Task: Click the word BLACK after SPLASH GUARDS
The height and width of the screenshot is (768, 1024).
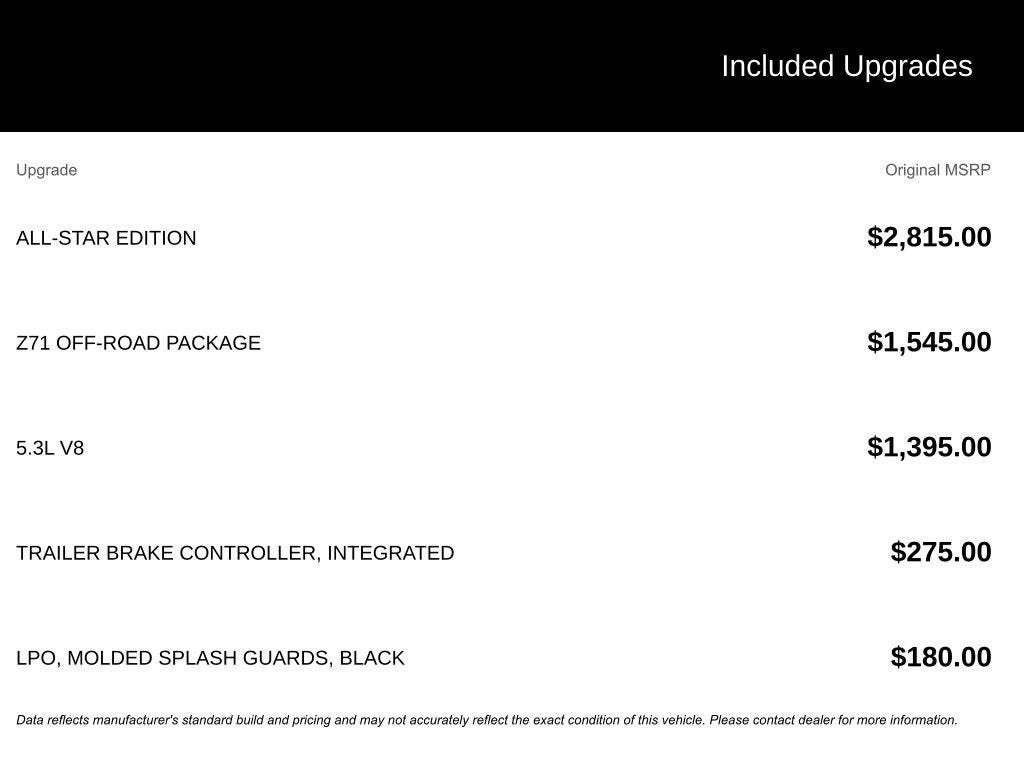Action: [x=372, y=658]
